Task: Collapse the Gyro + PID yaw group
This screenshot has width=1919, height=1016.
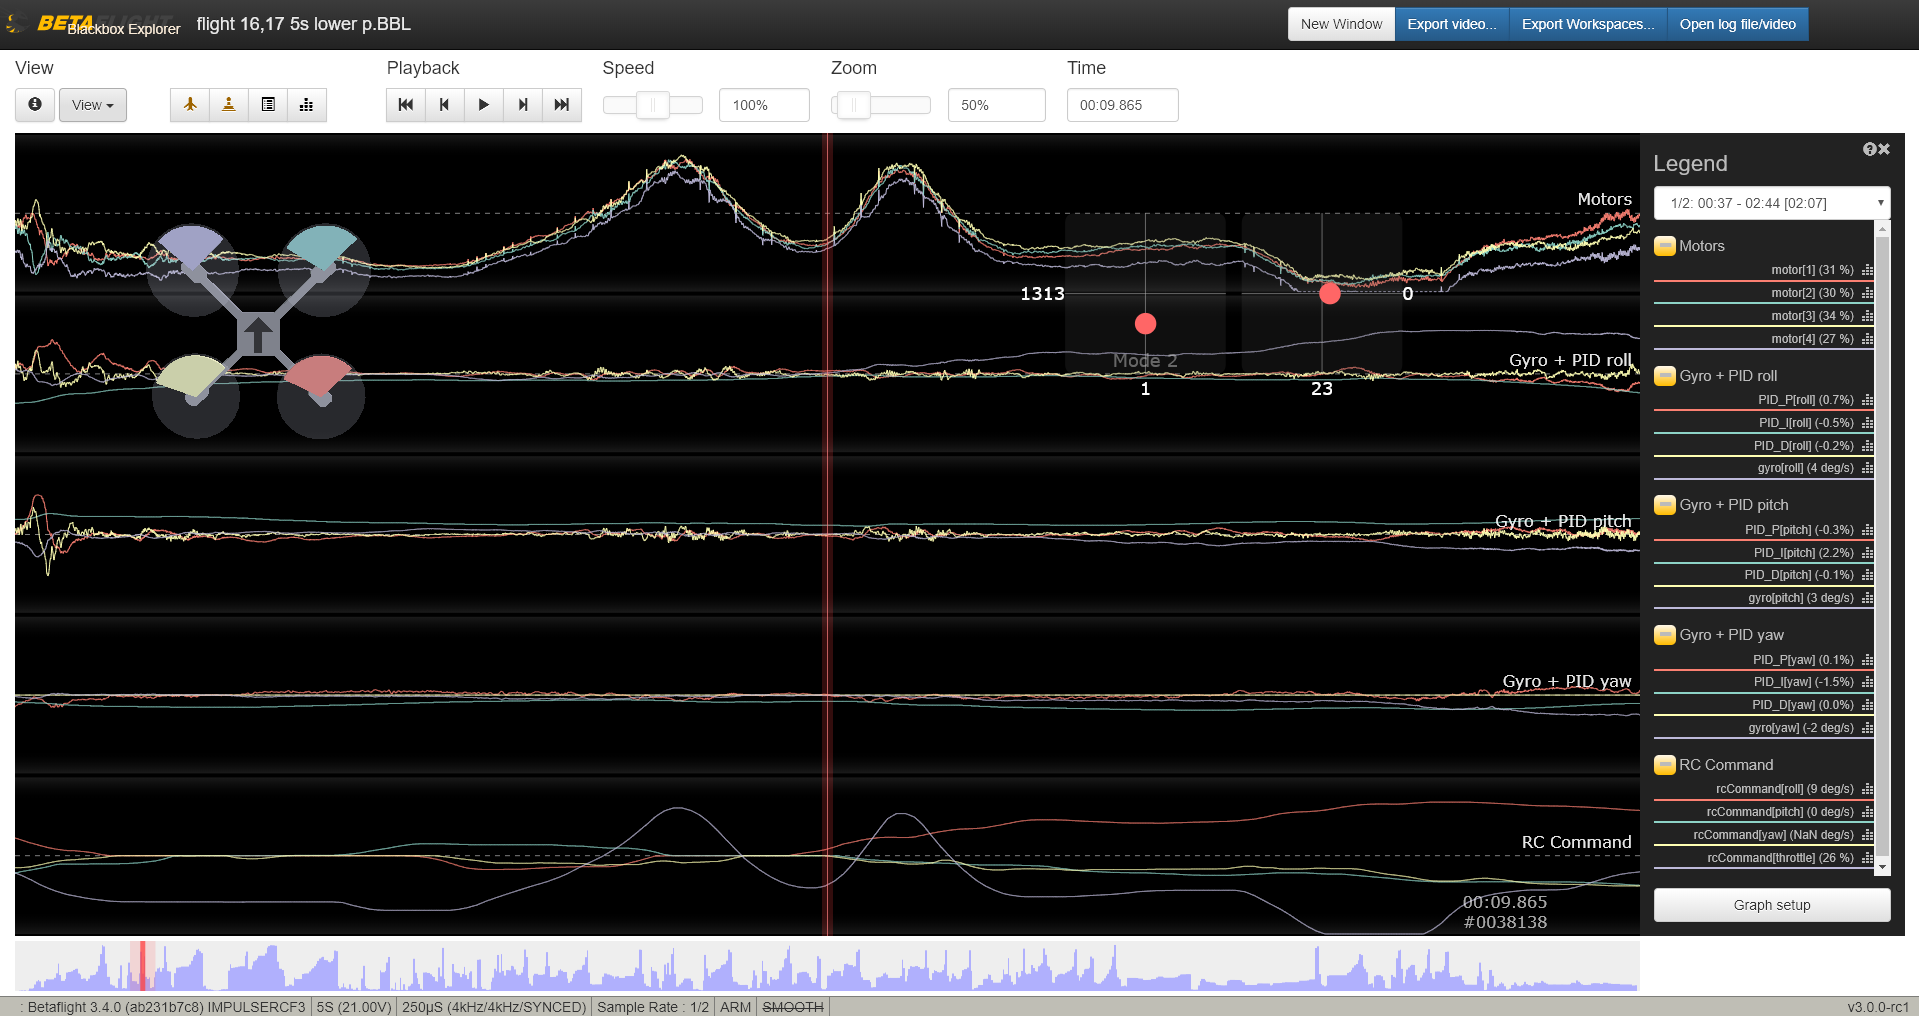Action: [x=1665, y=635]
